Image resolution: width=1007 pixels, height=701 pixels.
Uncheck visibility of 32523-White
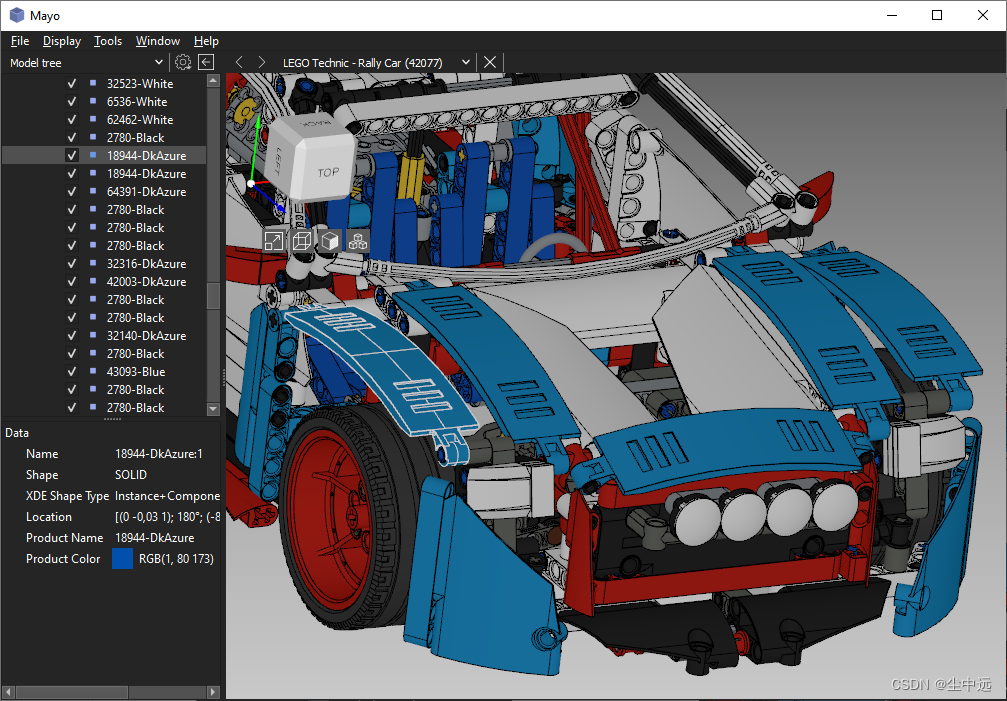pyautogui.click(x=72, y=83)
